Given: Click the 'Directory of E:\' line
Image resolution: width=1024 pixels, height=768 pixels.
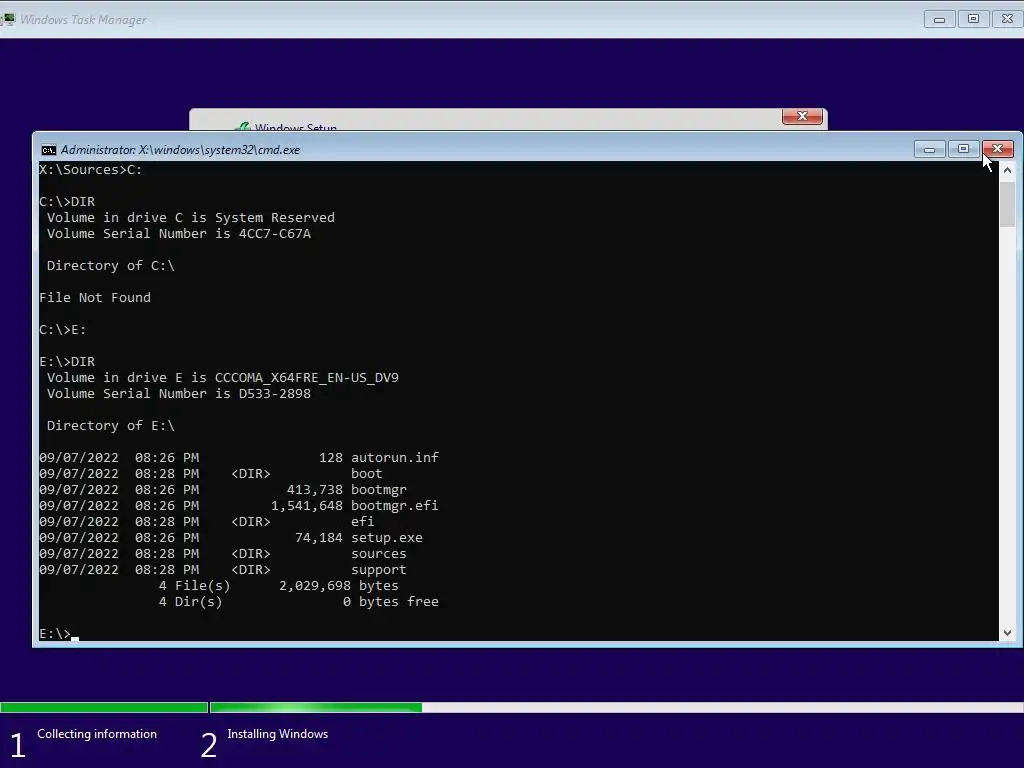Looking at the screenshot, I should click(x=110, y=426).
